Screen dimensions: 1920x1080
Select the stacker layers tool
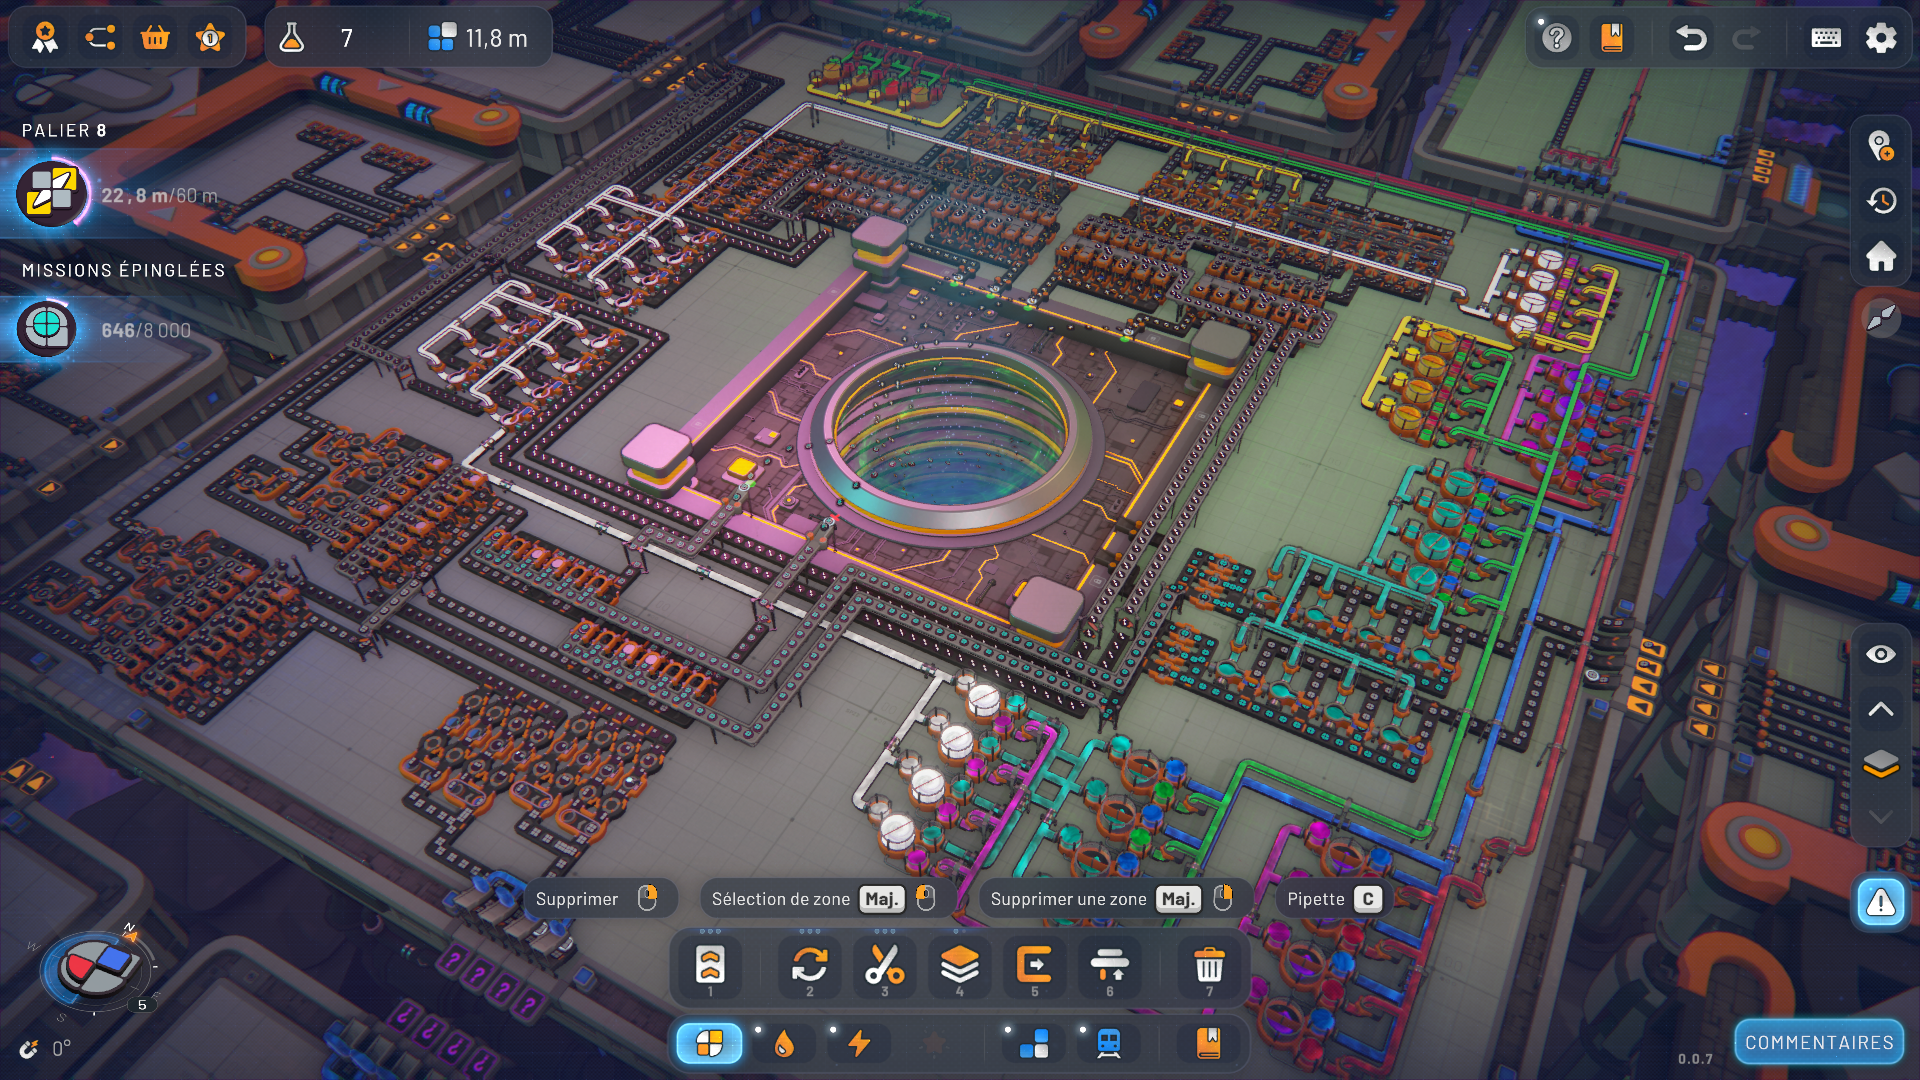(959, 966)
